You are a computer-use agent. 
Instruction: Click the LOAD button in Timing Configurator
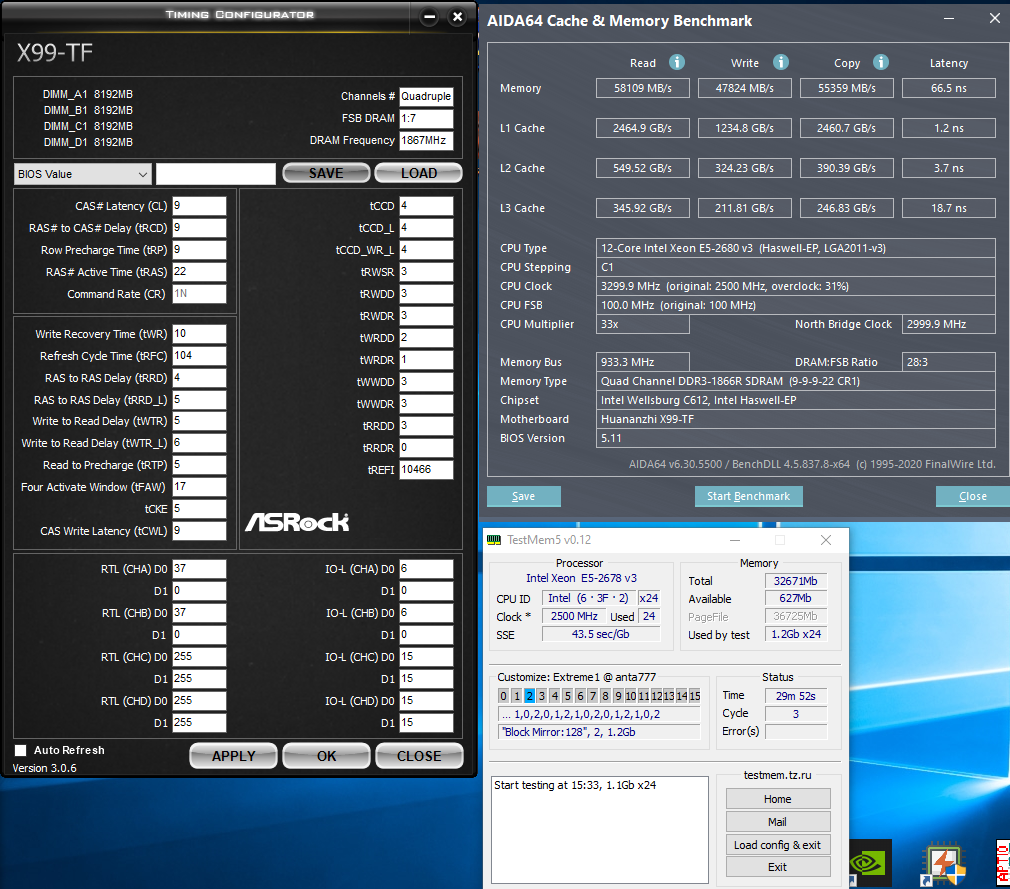[x=419, y=173]
